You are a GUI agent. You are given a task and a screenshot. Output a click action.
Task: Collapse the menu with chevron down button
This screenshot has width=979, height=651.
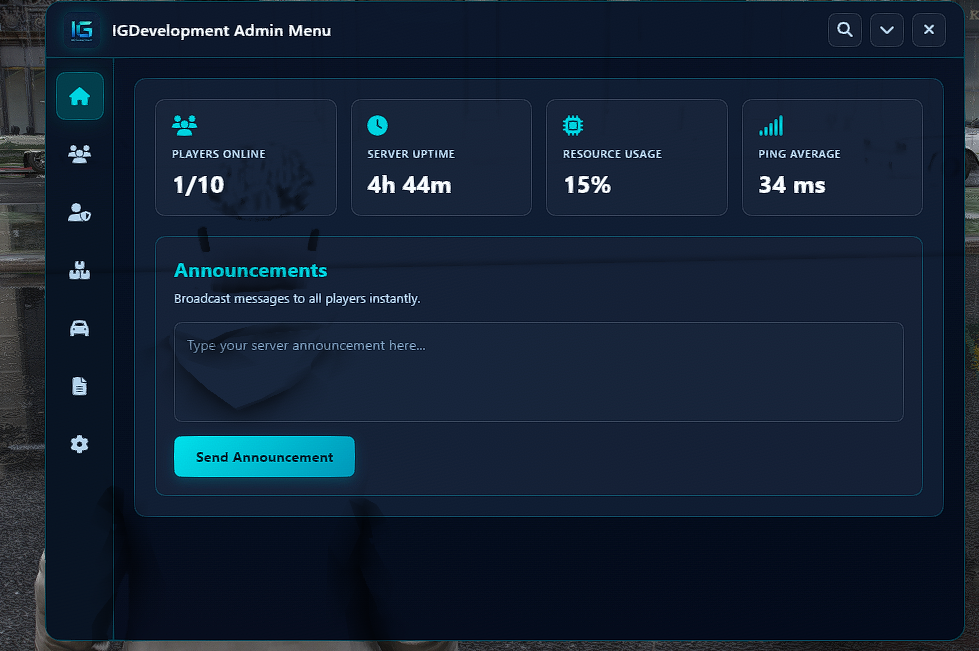887,30
